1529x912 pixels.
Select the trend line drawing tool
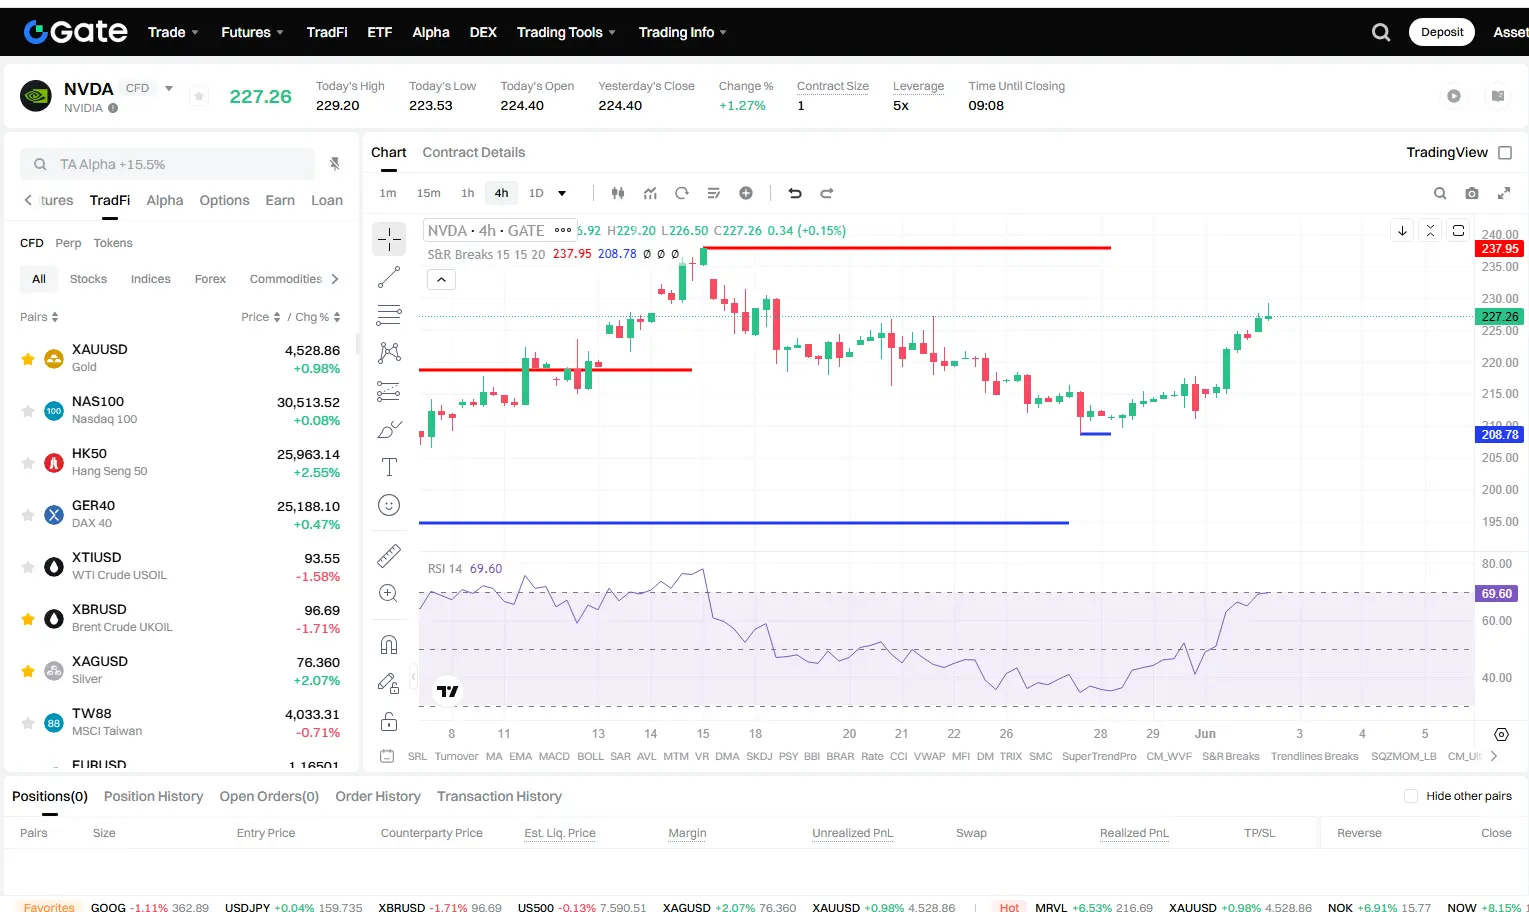[x=389, y=277]
